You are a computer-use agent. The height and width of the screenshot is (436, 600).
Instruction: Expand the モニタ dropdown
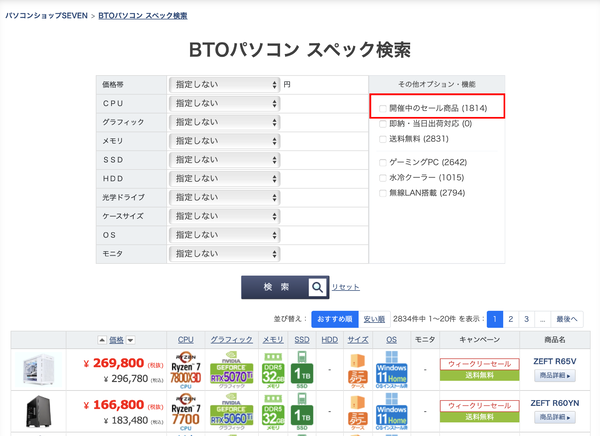click(x=225, y=253)
